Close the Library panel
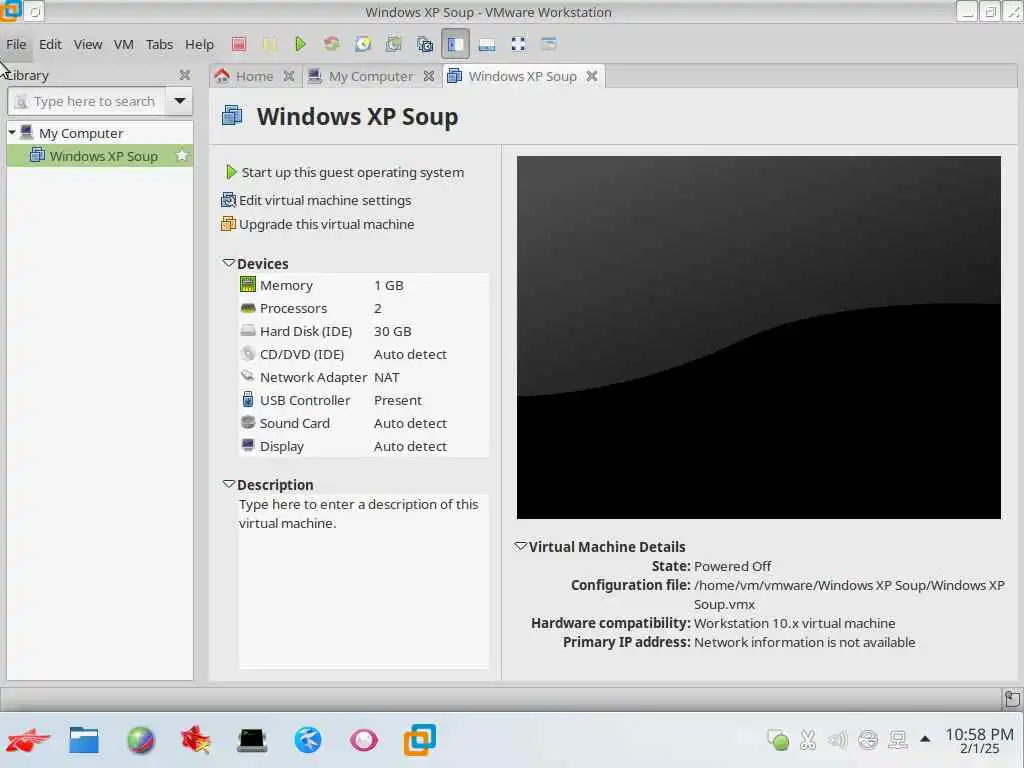This screenshot has height=768, width=1024. (185, 75)
